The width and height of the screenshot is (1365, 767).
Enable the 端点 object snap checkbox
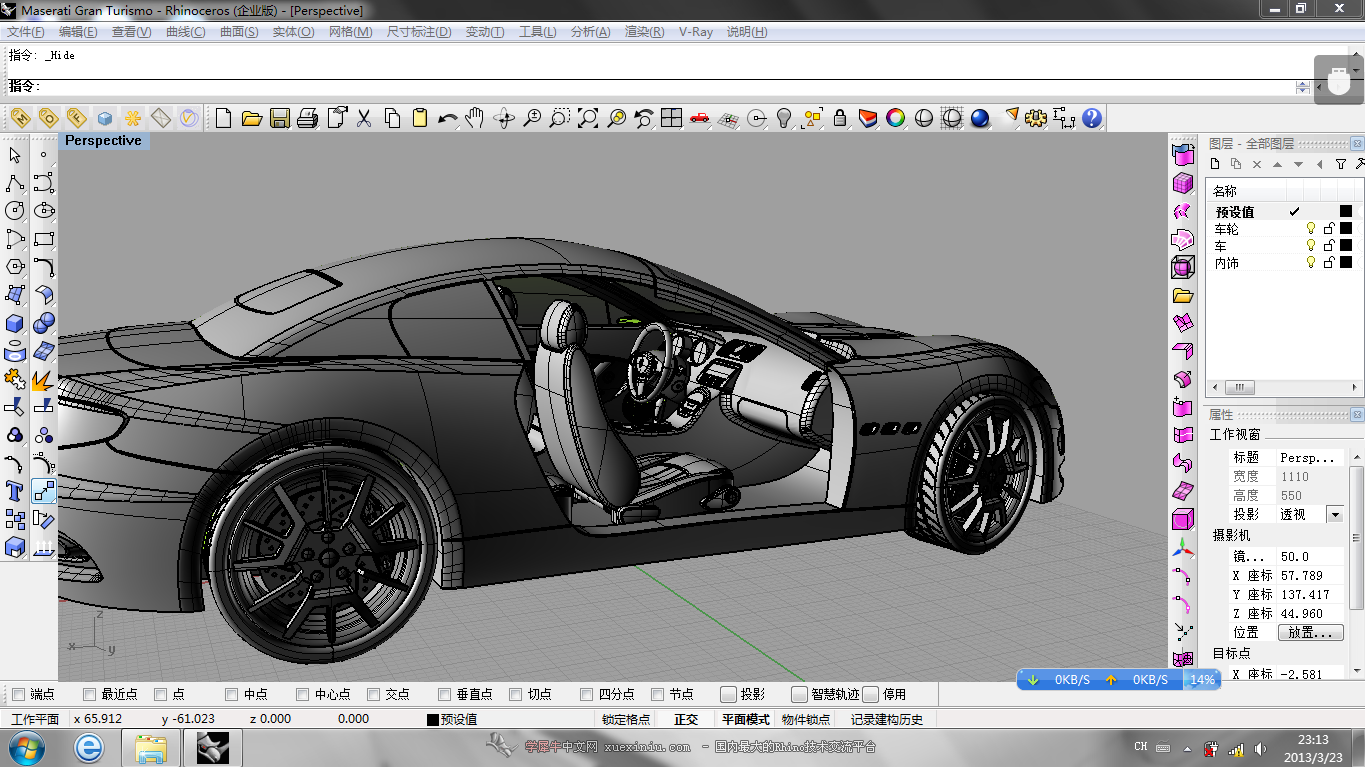tap(18, 694)
